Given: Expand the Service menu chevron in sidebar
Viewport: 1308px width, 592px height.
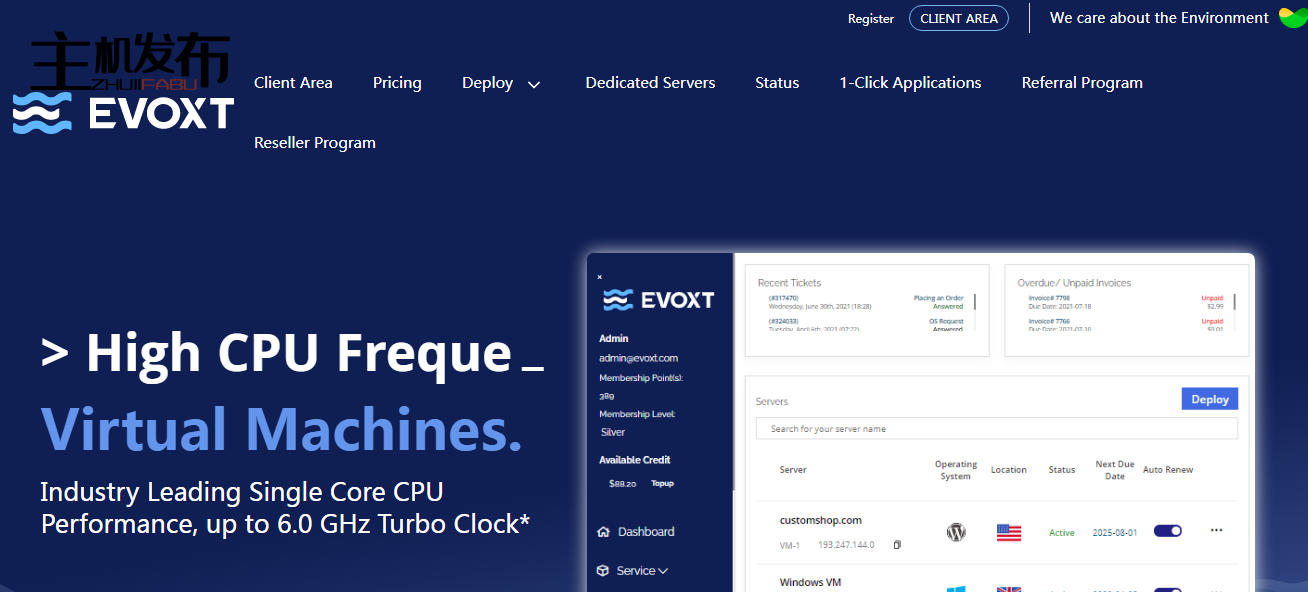Looking at the screenshot, I should pyautogui.click(x=663, y=571).
